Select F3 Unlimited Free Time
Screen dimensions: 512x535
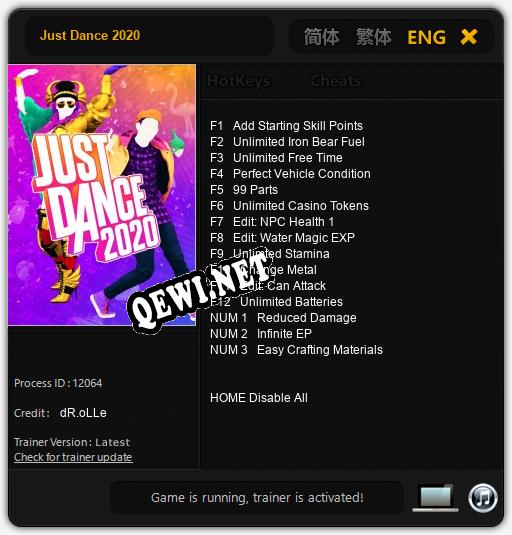click(276, 158)
